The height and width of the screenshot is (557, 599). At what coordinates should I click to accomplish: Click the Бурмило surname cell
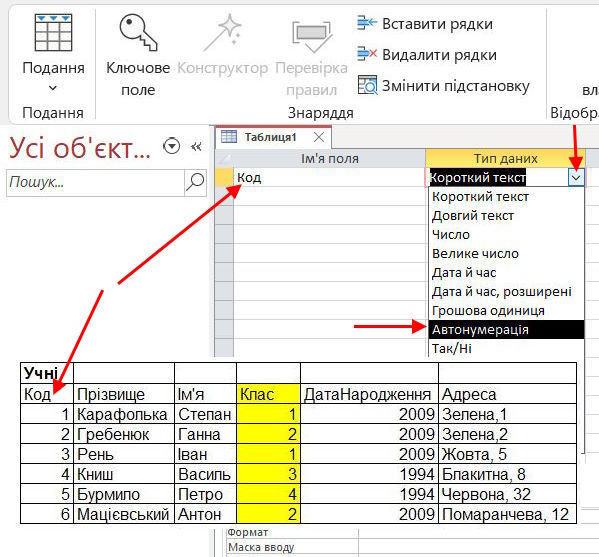tap(124, 494)
